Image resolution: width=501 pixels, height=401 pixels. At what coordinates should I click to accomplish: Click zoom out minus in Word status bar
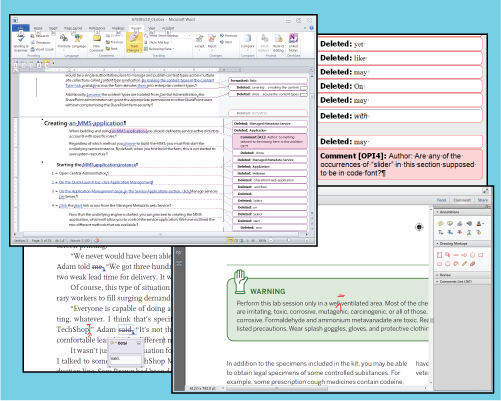click(x=271, y=240)
